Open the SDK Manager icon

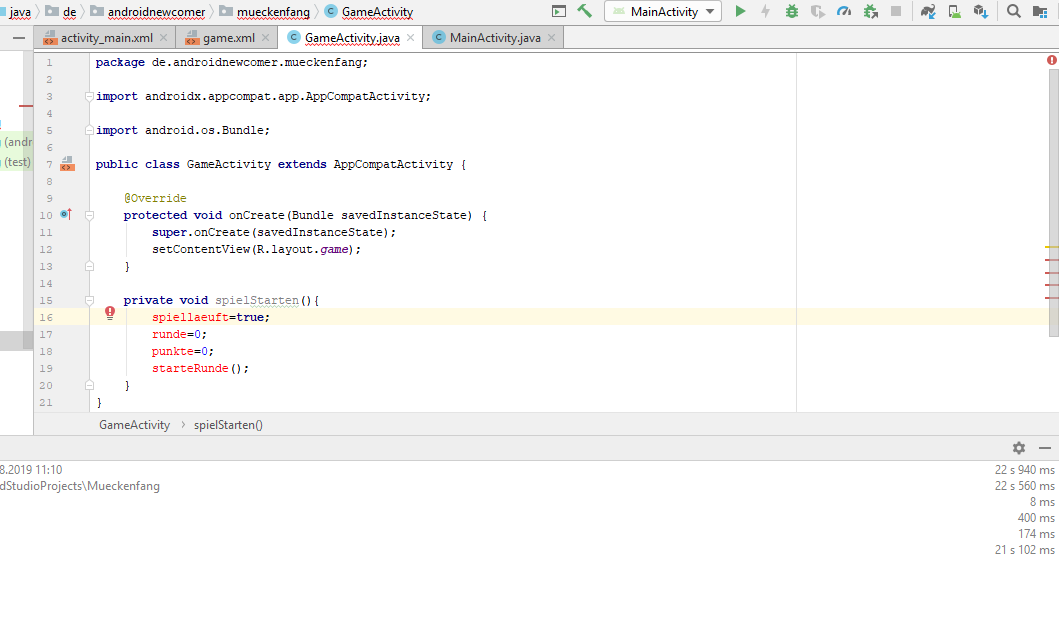[x=981, y=11]
